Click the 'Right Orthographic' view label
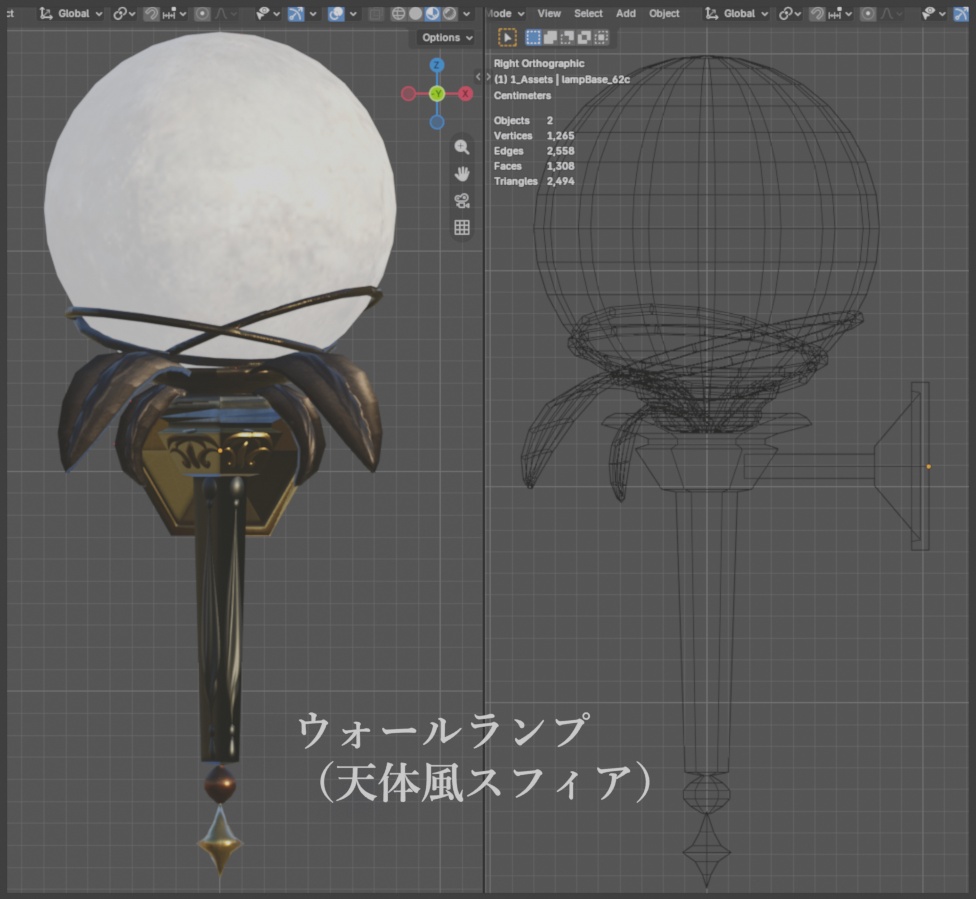Screen dimensions: 976x899 tap(539, 64)
